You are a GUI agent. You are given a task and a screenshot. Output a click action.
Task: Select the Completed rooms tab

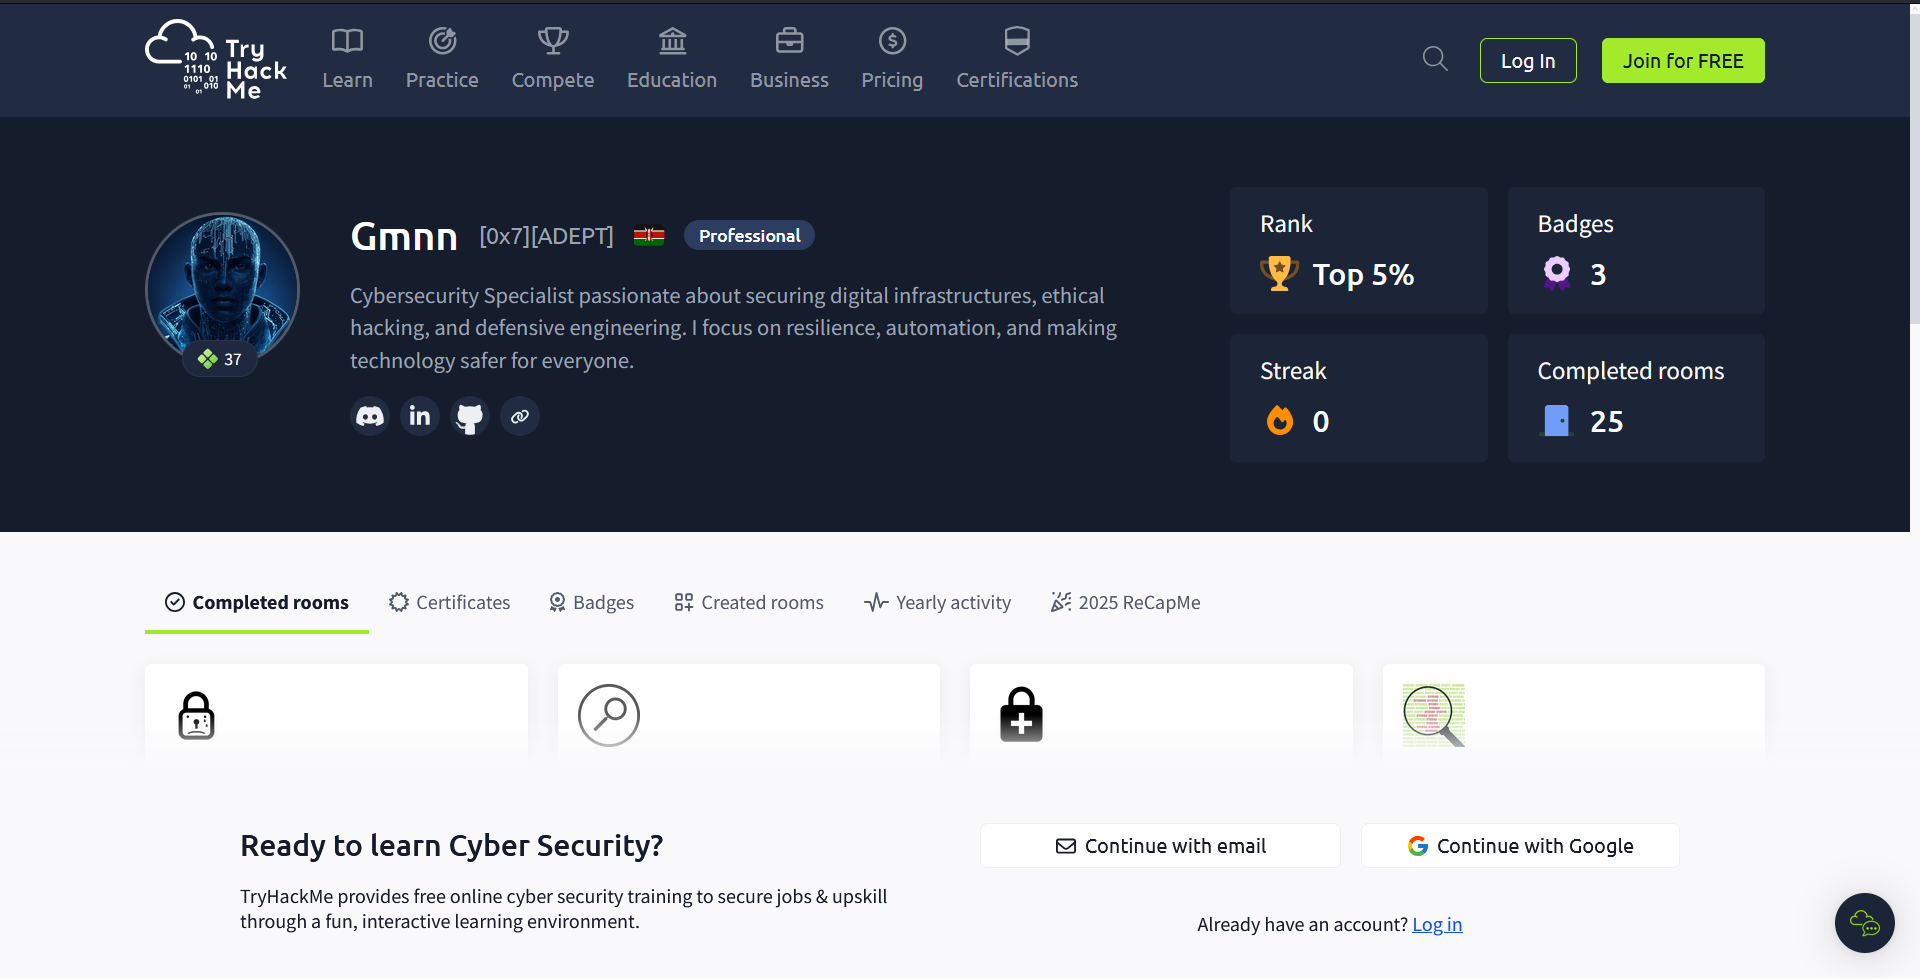[x=257, y=602]
